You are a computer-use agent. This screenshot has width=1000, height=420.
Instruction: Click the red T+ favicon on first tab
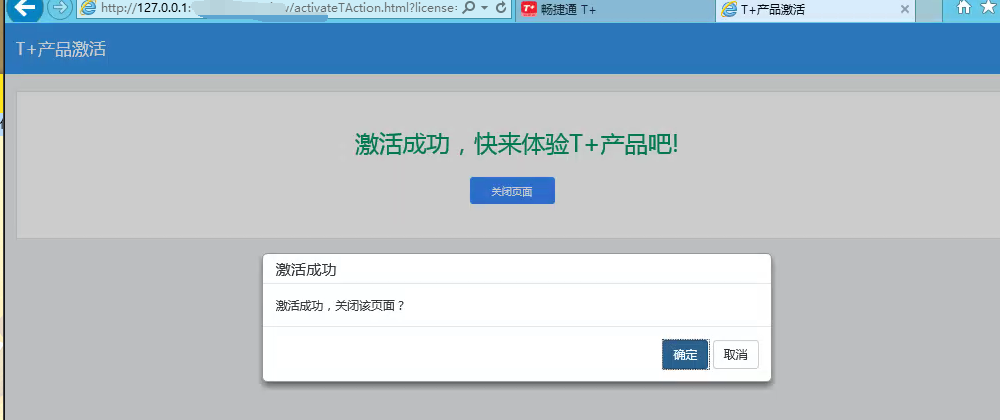click(x=528, y=8)
